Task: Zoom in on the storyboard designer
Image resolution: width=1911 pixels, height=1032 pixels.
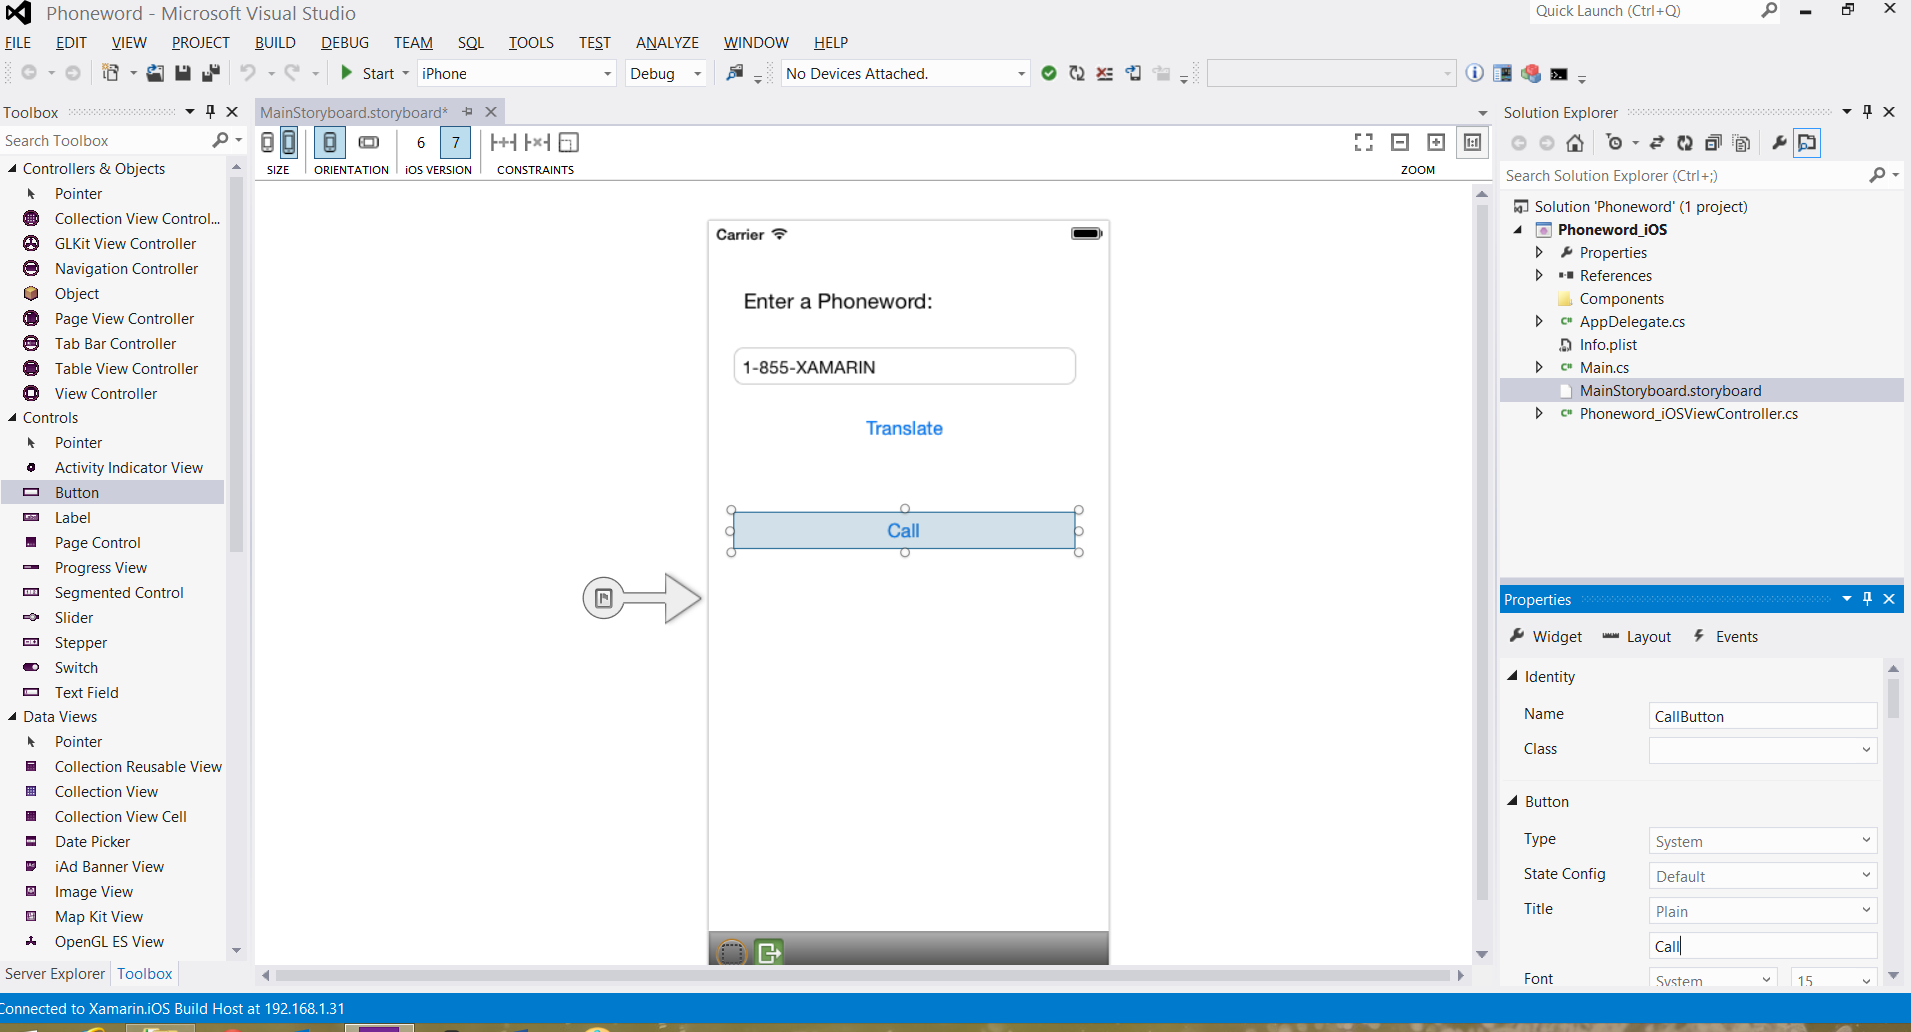Action: (x=1436, y=143)
